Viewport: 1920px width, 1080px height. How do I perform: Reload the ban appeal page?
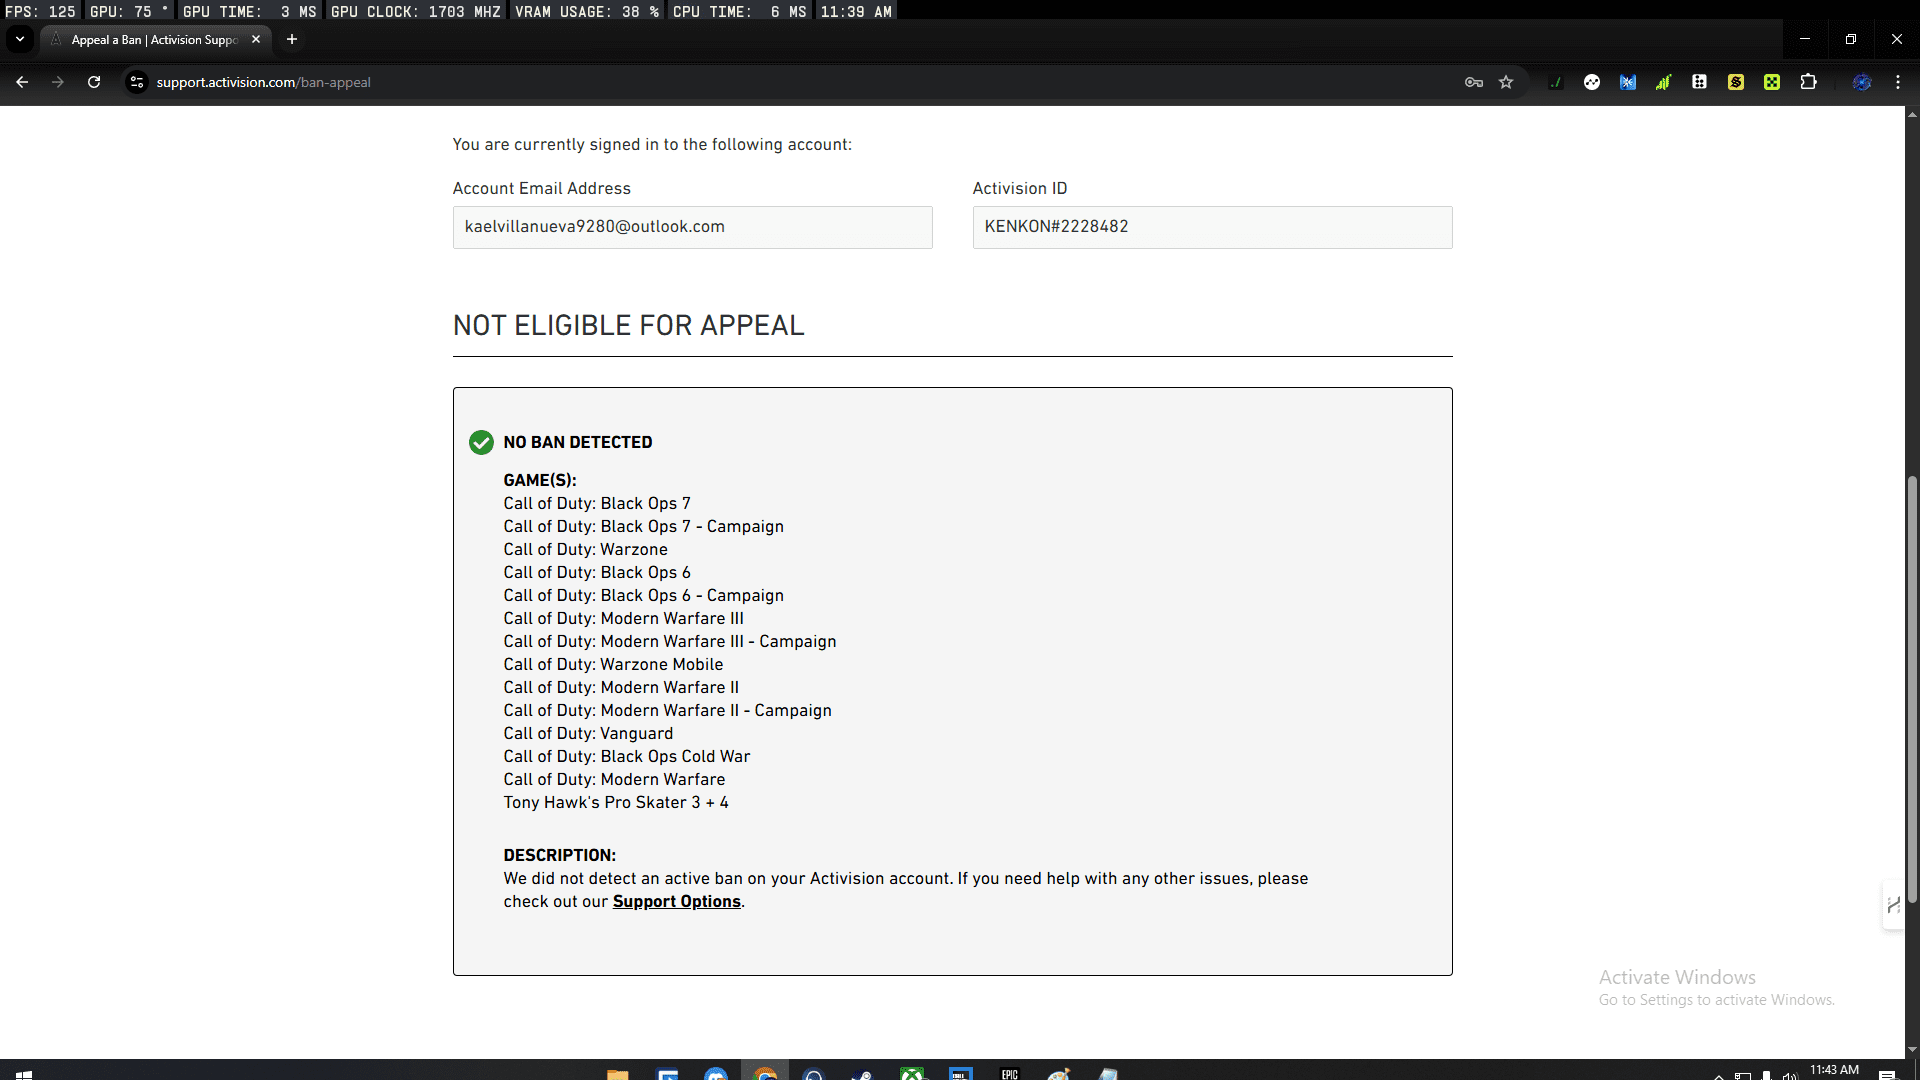point(94,82)
